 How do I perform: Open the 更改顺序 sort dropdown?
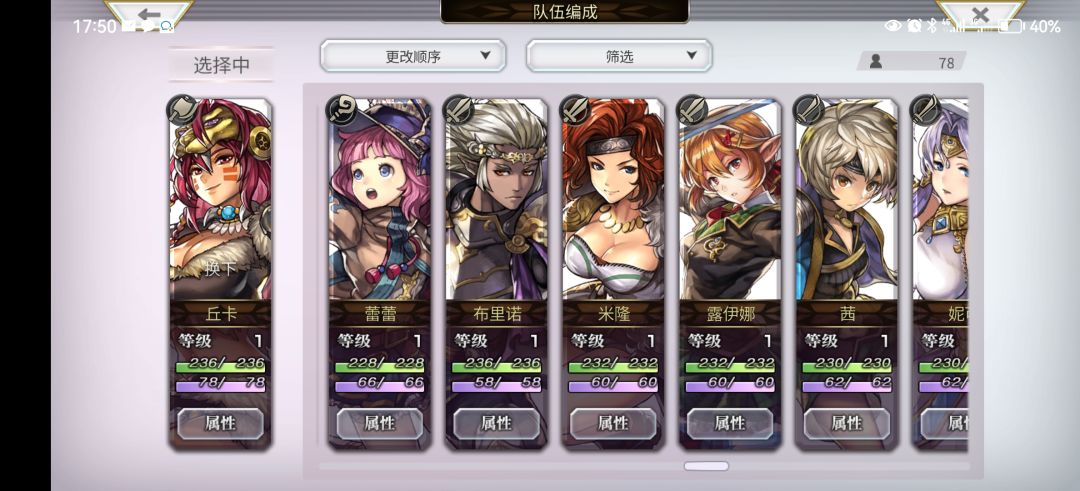pos(413,56)
